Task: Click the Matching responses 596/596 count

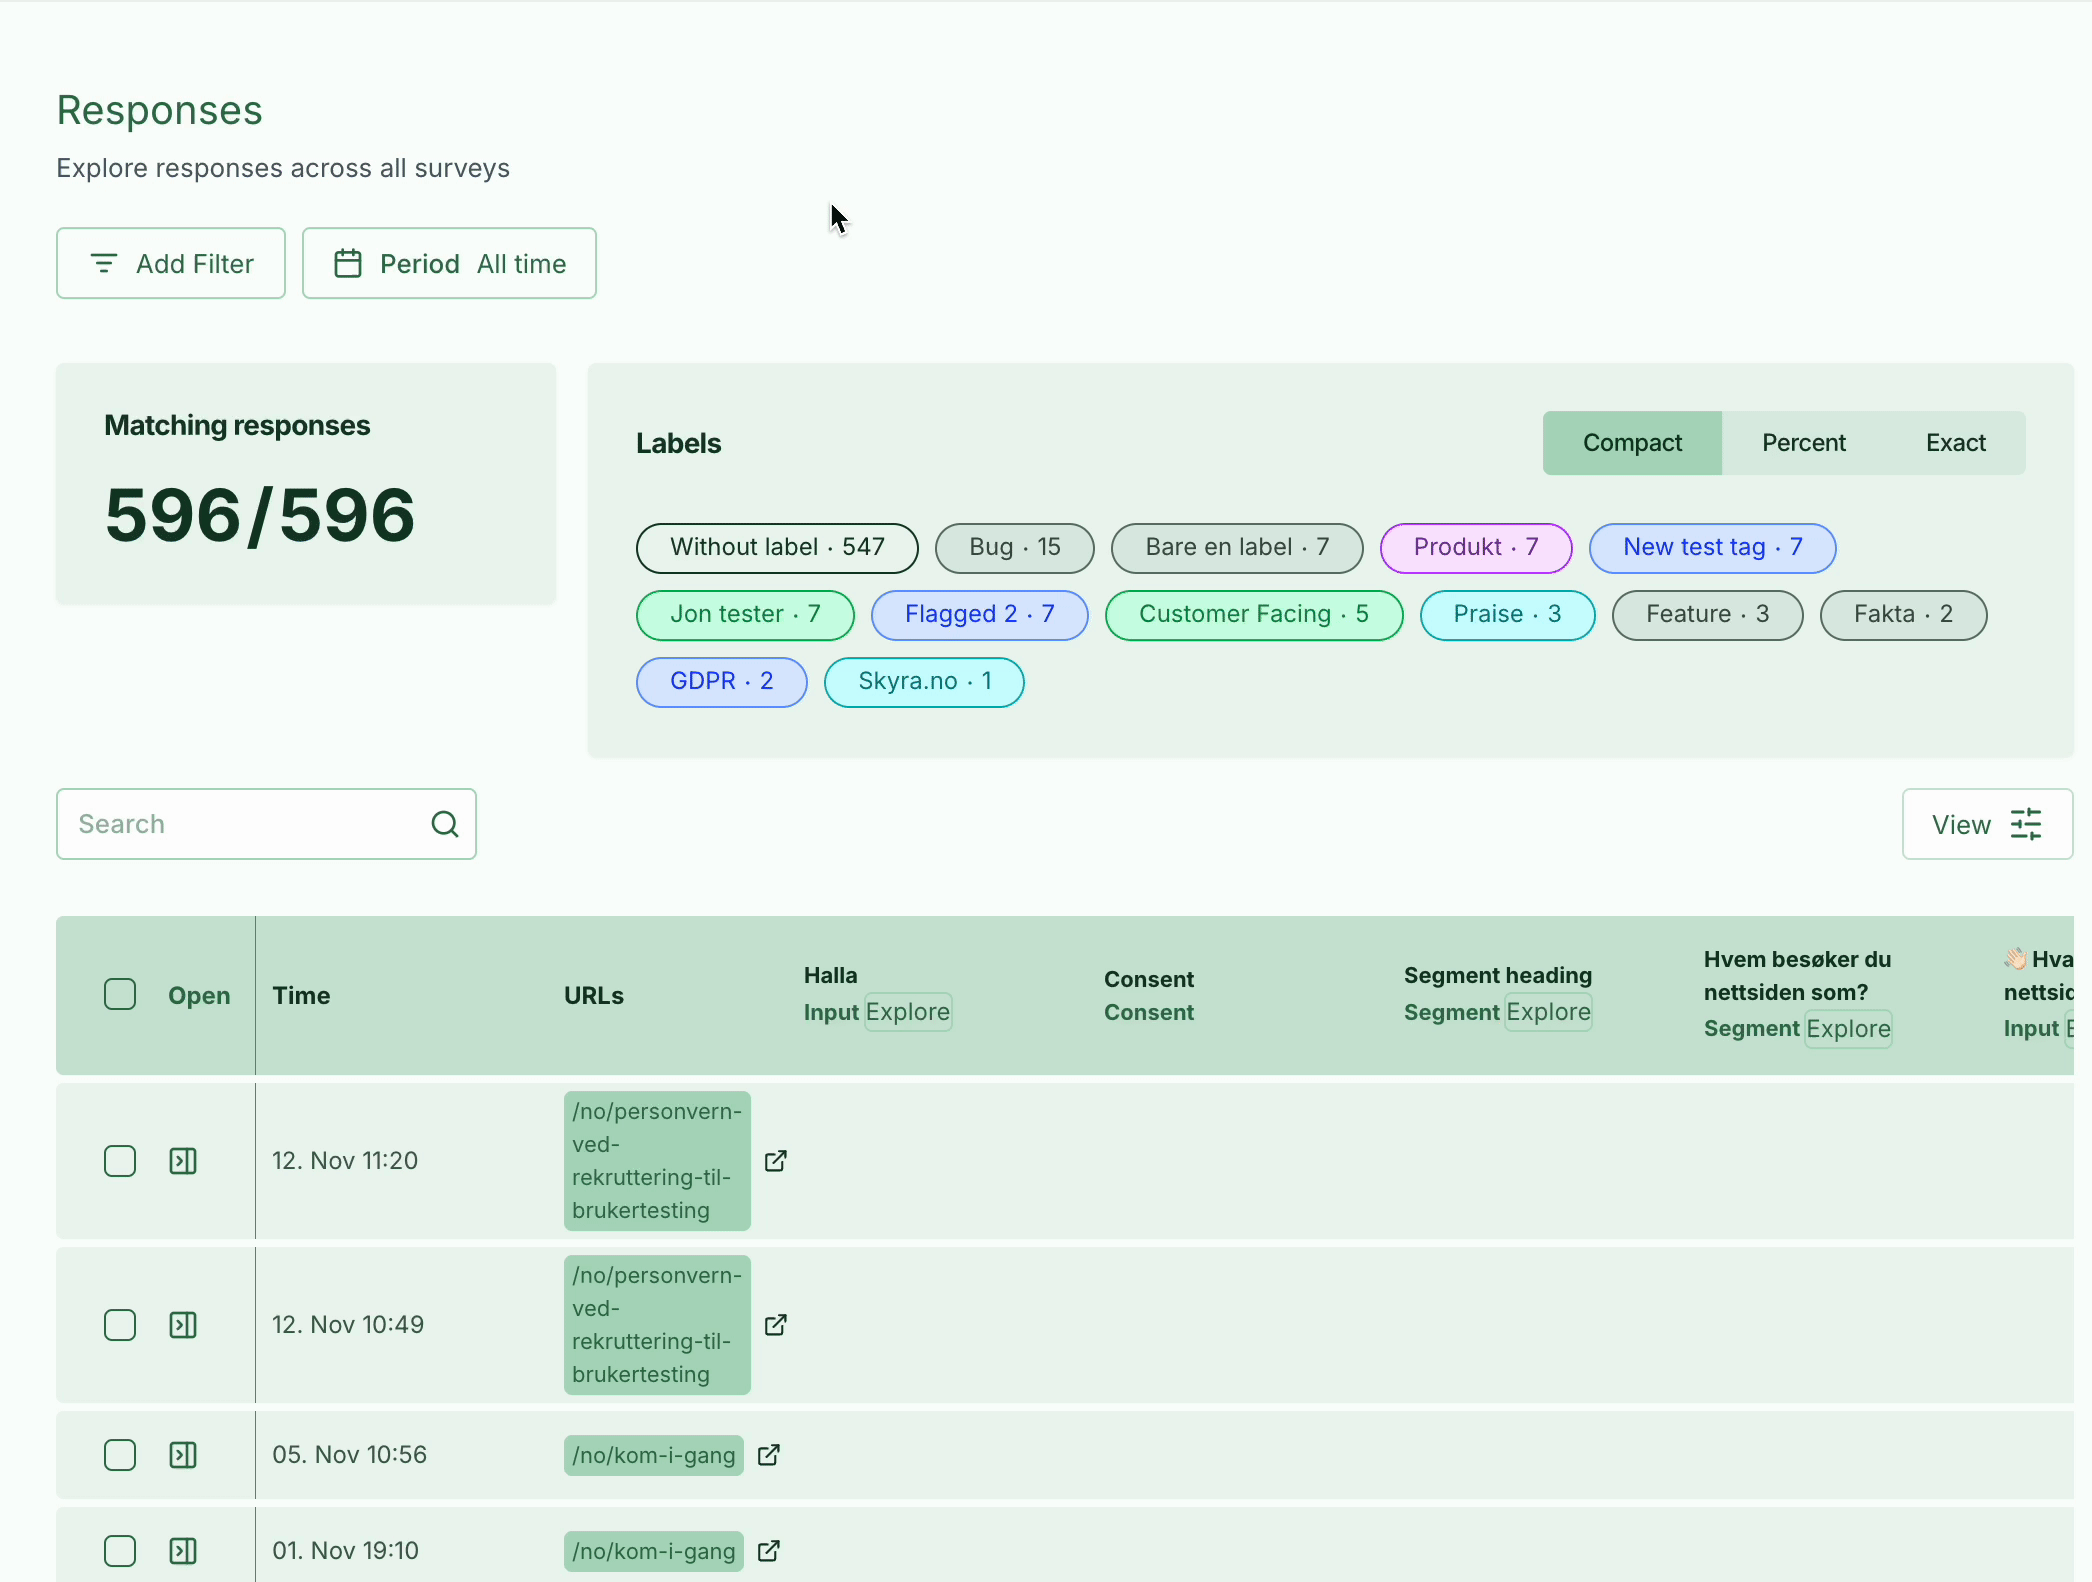Action: (x=260, y=516)
